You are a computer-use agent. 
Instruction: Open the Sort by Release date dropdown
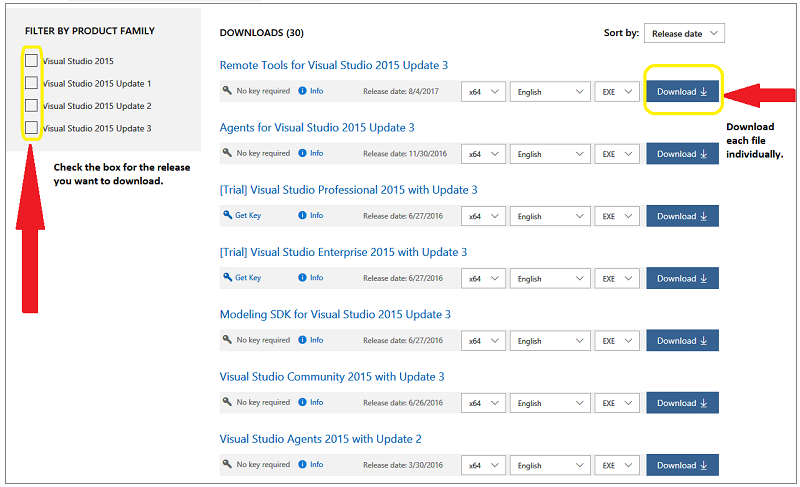(x=684, y=33)
